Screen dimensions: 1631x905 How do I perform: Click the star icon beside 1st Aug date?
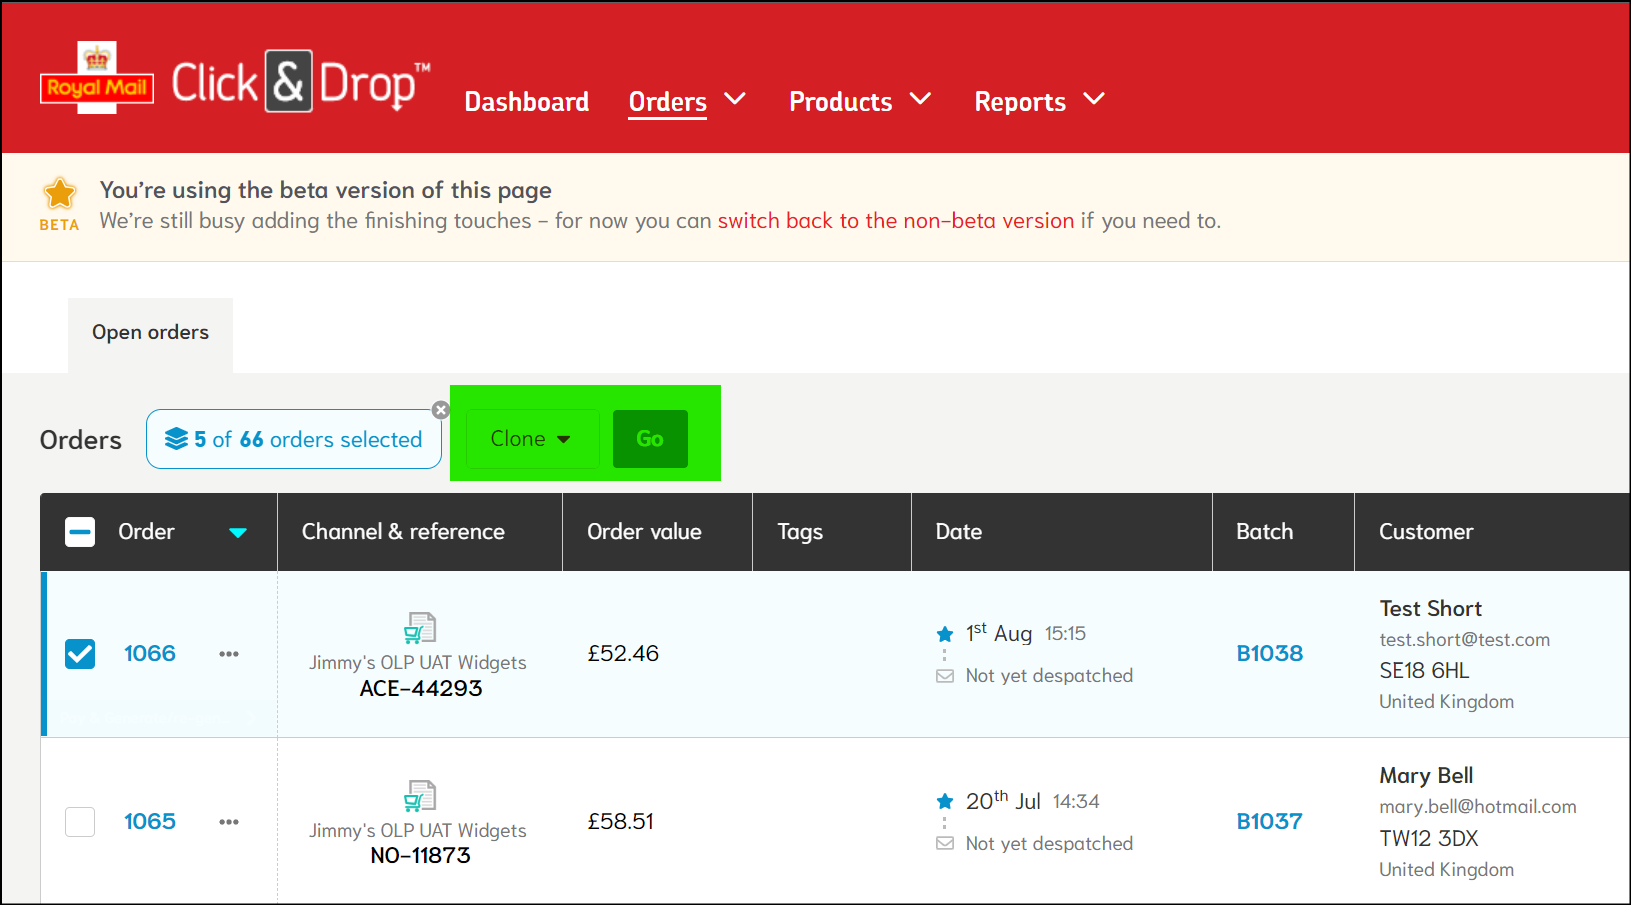pyautogui.click(x=945, y=634)
